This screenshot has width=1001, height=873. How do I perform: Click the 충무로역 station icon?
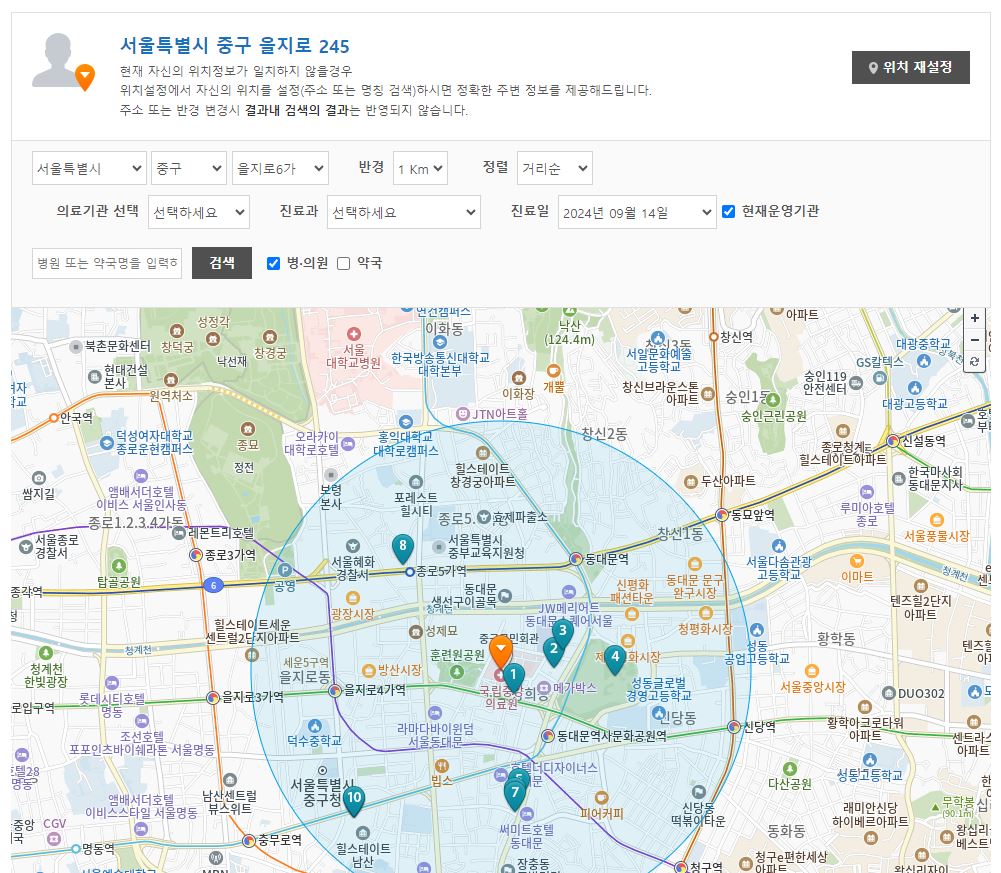pos(249,840)
